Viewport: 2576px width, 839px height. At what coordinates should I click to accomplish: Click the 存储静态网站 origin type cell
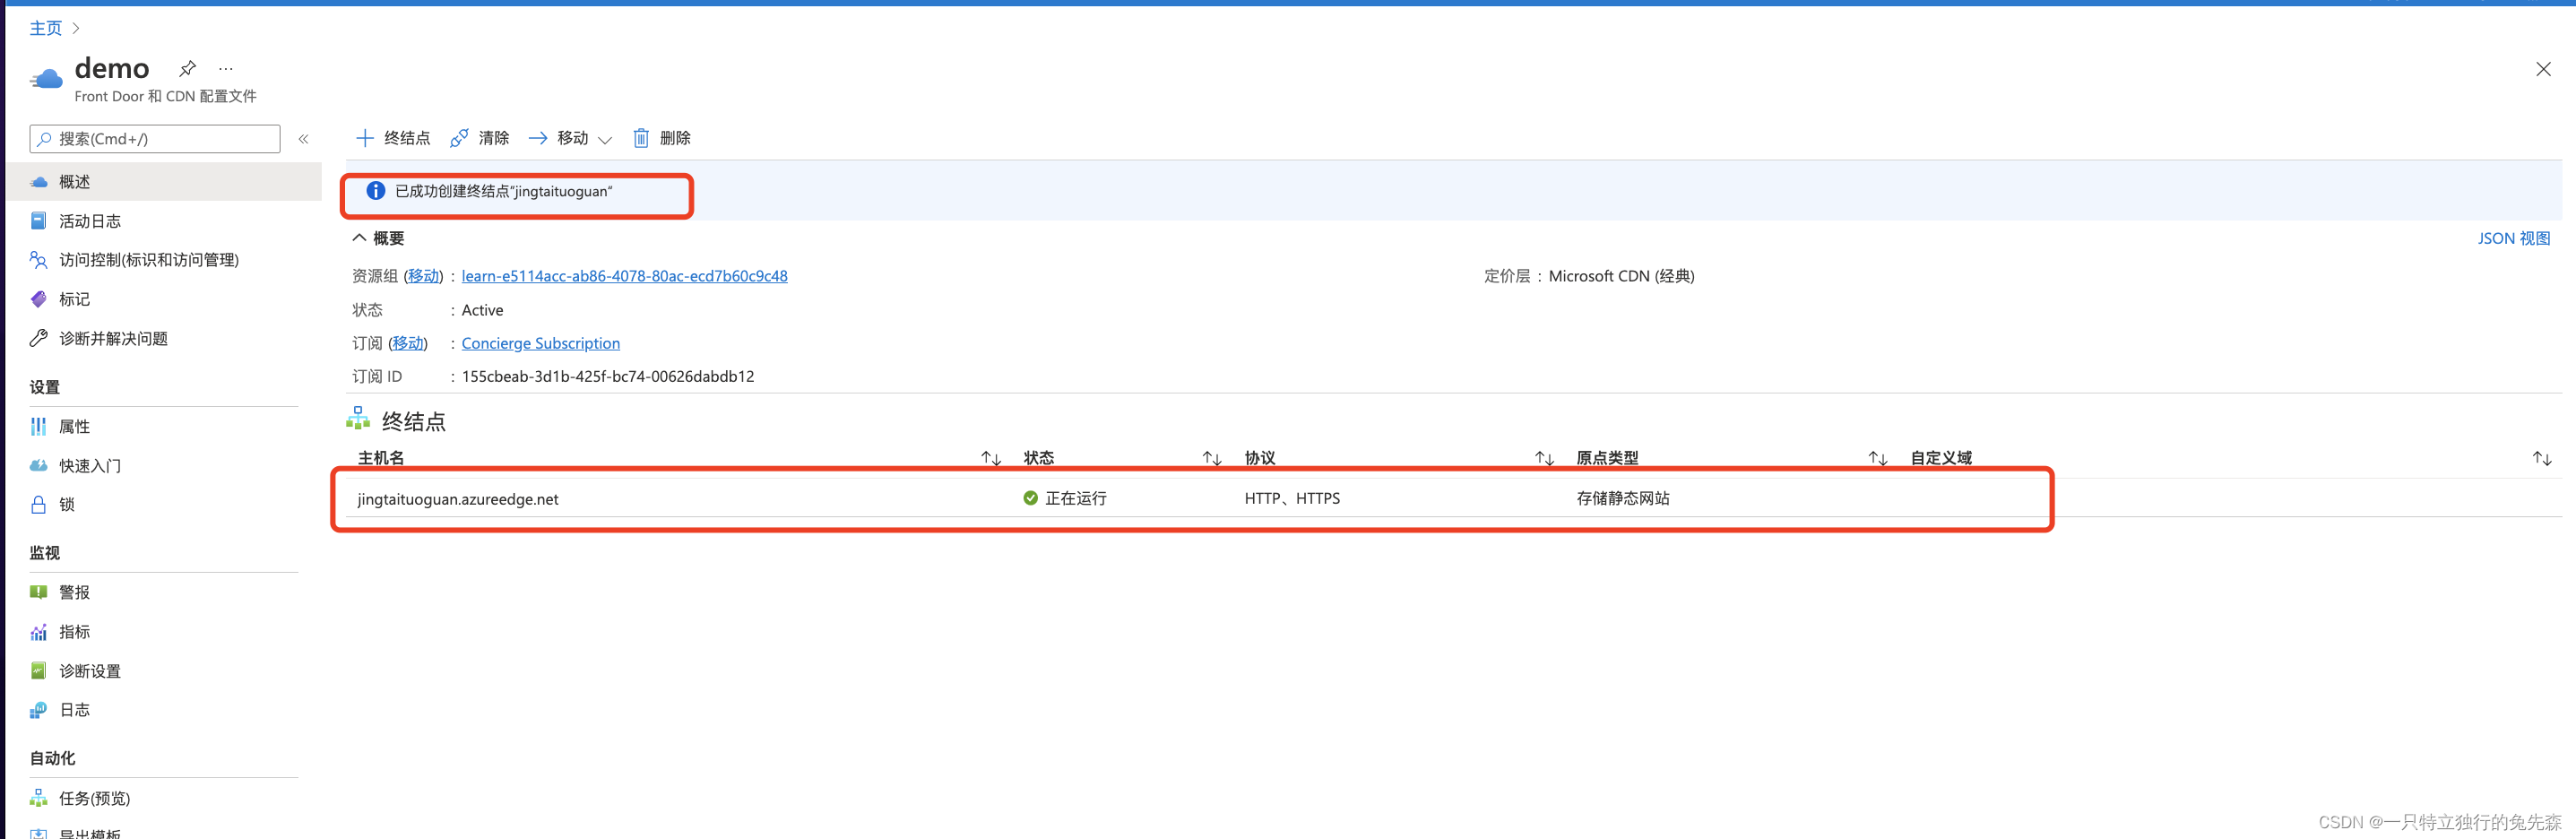pyautogui.click(x=1623, y=498)
